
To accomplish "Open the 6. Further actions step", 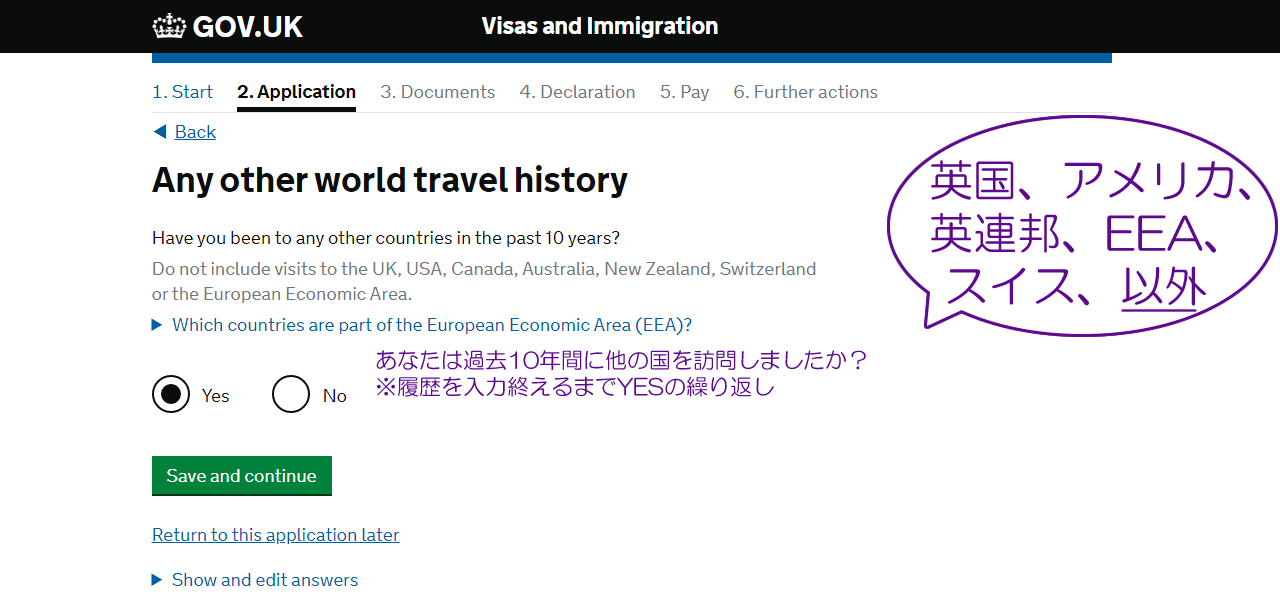I will [805, 92].
